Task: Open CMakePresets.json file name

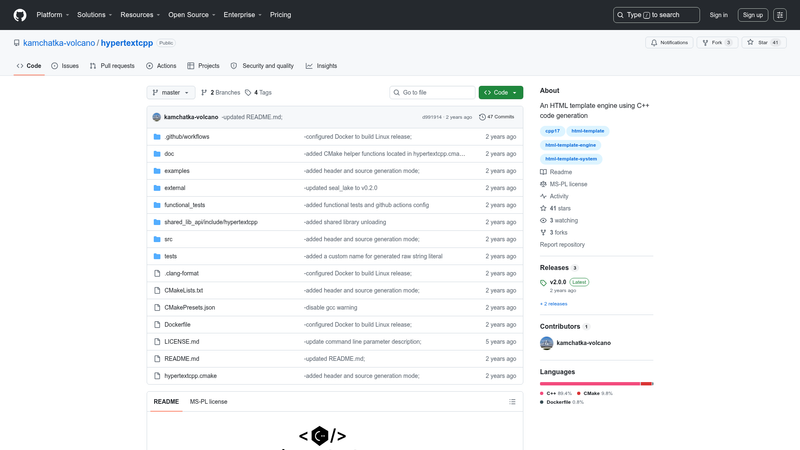Action: pyautogui.click(x=189, y=308)
